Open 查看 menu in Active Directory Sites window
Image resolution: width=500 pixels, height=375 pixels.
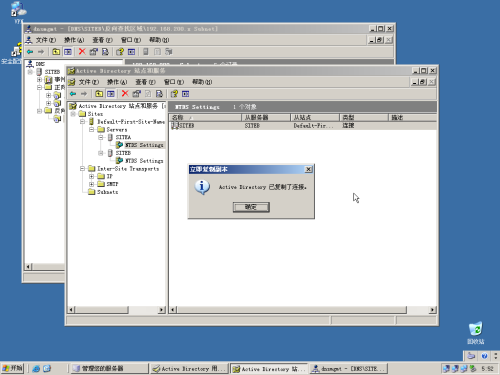click(x=145, y=82)
